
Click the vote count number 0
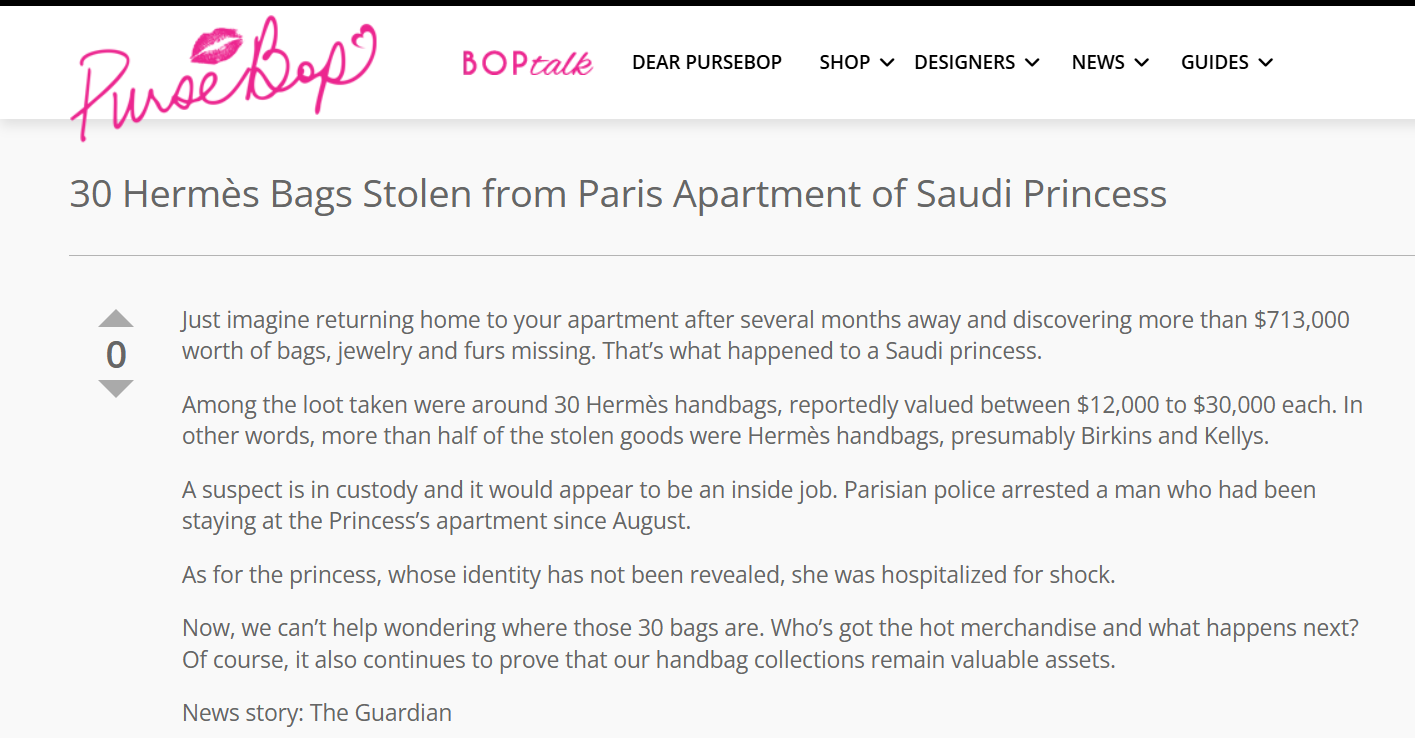coord(116,355)
